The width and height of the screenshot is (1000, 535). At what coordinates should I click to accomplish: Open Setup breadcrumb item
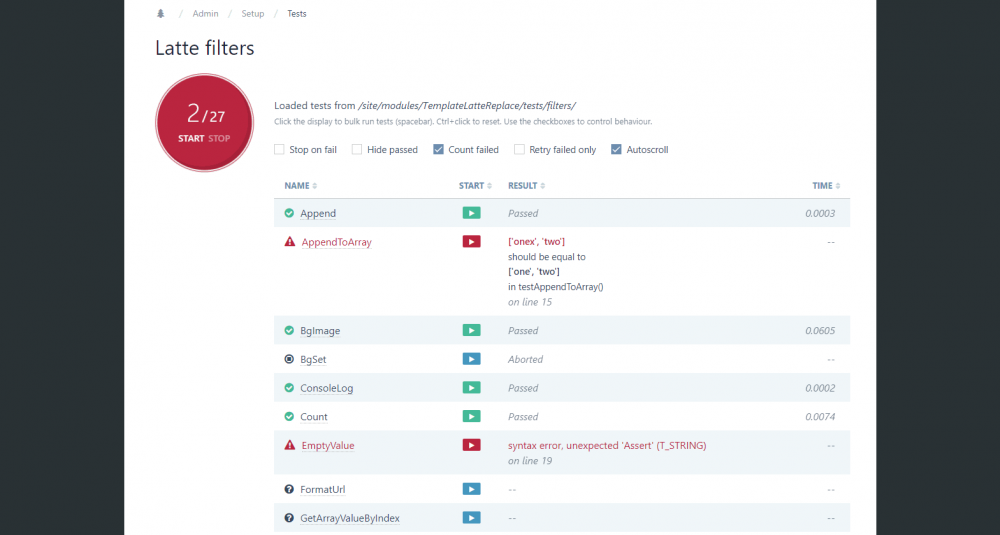(253, 14)
